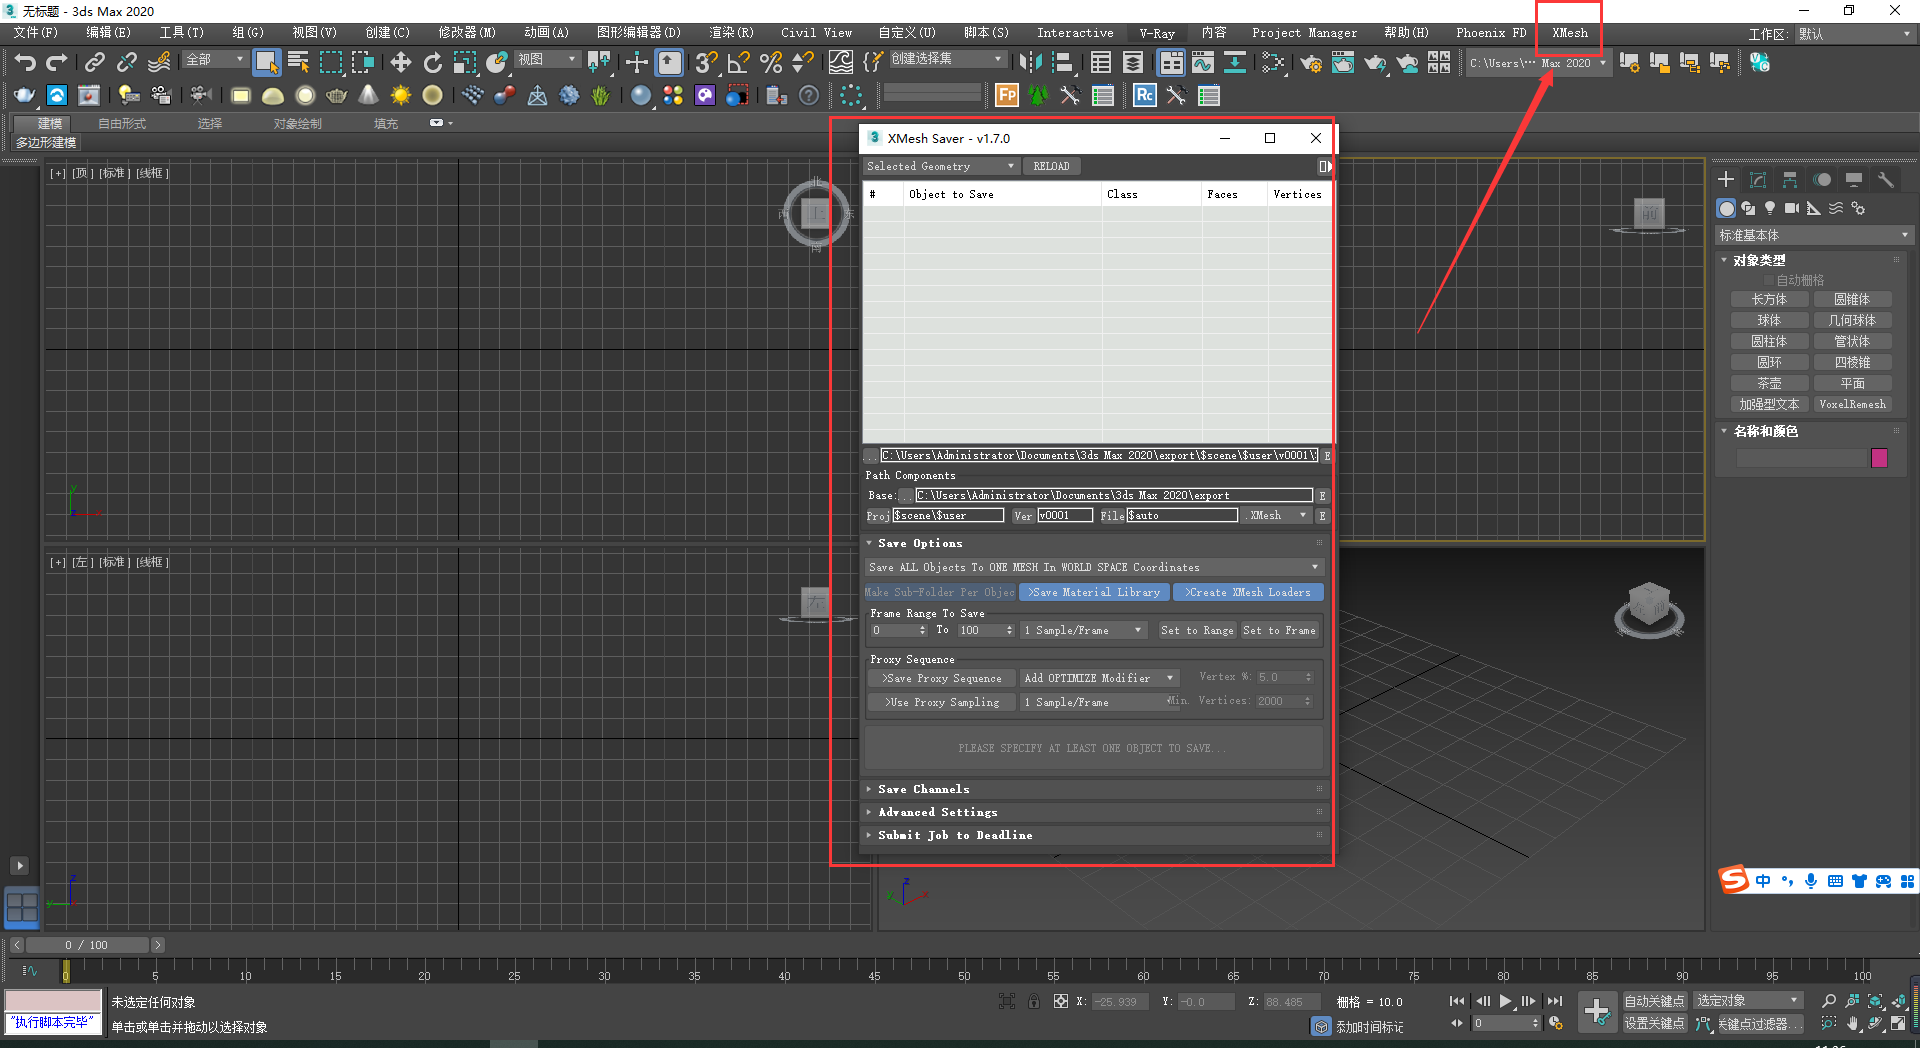Toggle the selection lock padlock icon
This screenshot has width=1920, height=1048.
pos(1034,1001)
